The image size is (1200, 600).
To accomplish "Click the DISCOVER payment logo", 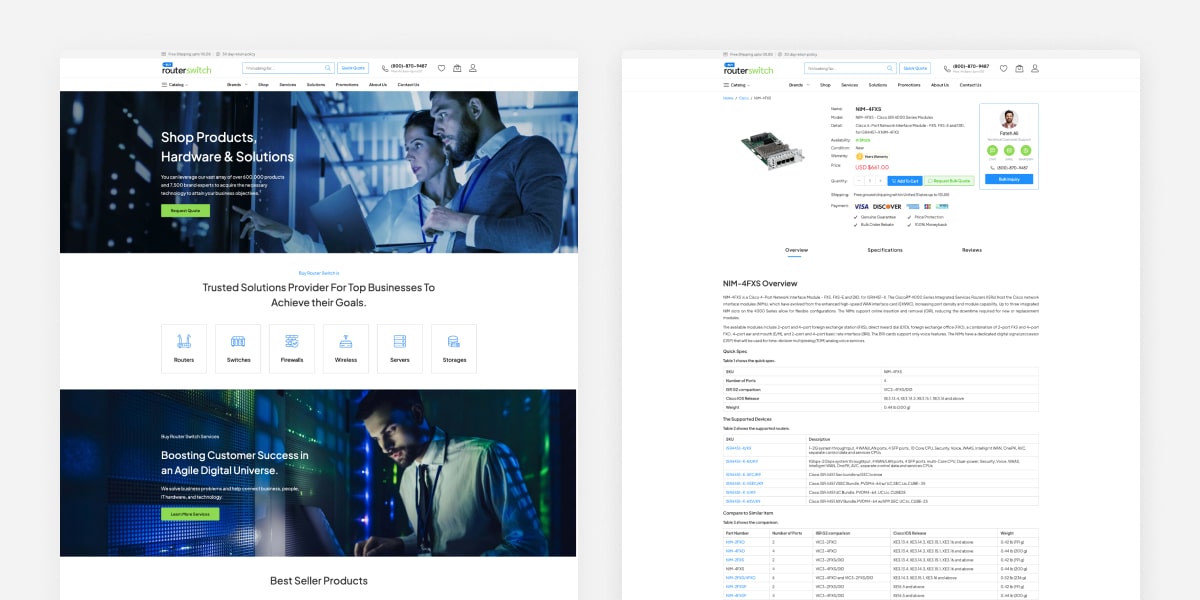I will click(x=887, y=206).
